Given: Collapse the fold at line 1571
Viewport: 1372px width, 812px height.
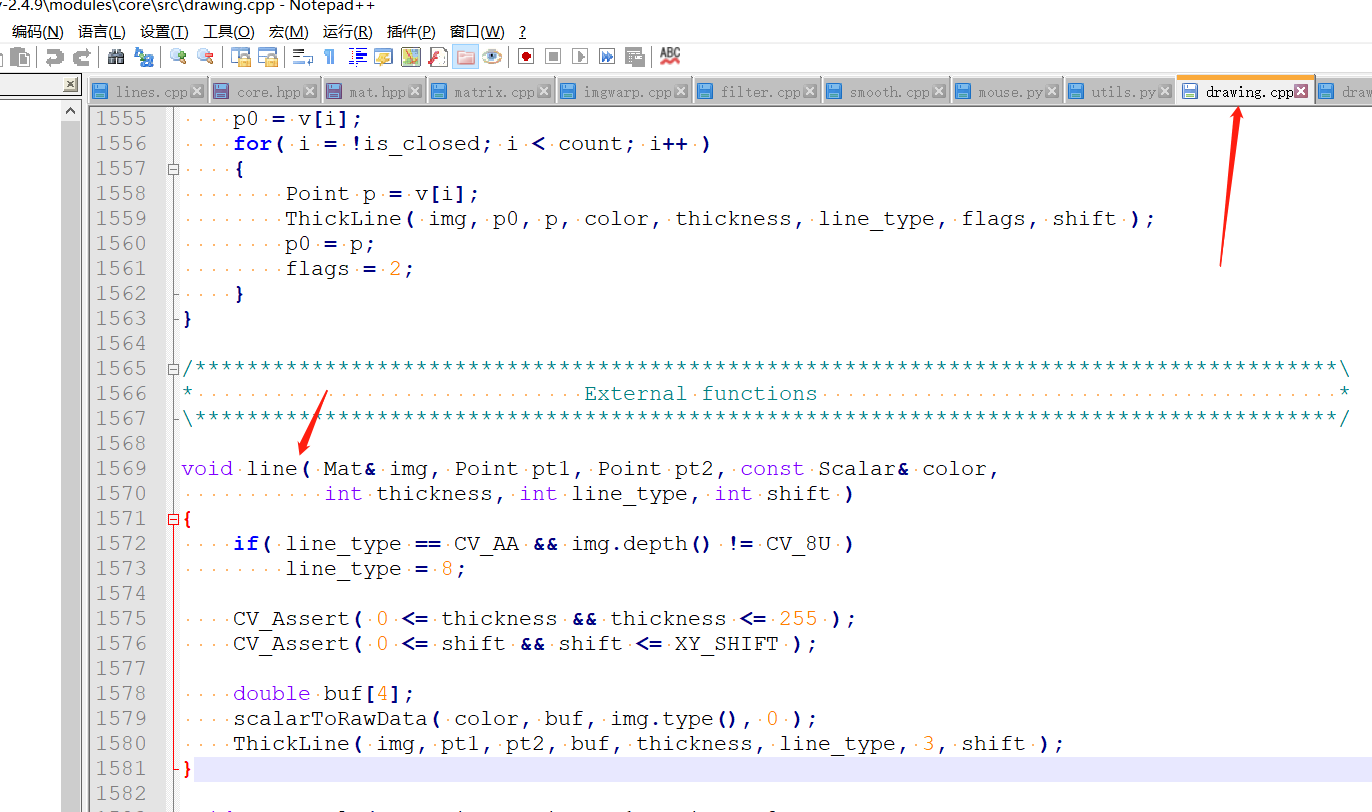Looking at the screenshot, I should pyautogui.click(x=172, y=518).
